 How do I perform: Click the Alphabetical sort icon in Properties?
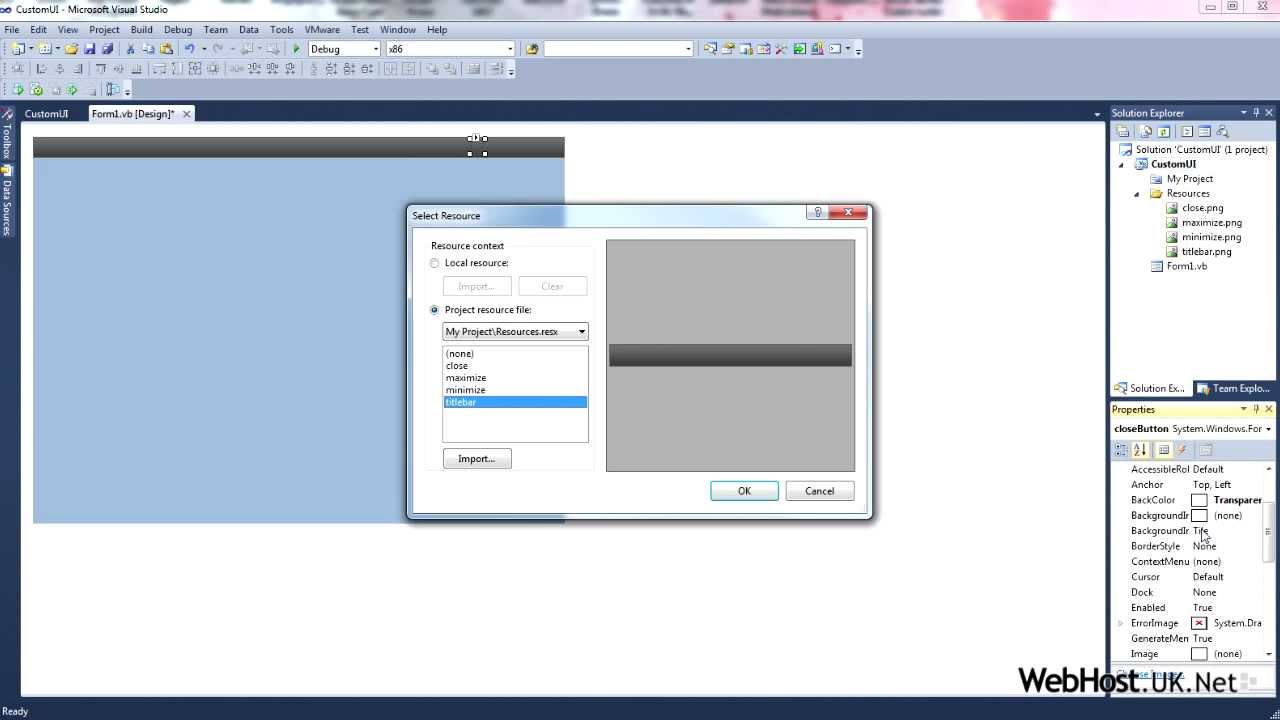tap(1140, 450)
